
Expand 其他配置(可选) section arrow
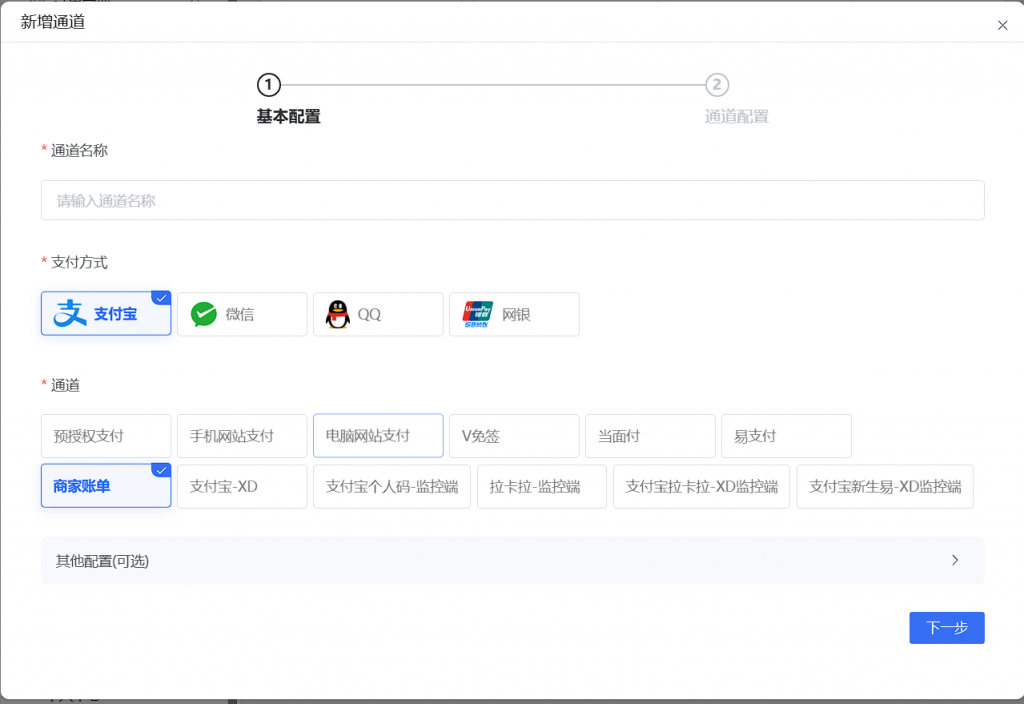click(x=955, y=560)
